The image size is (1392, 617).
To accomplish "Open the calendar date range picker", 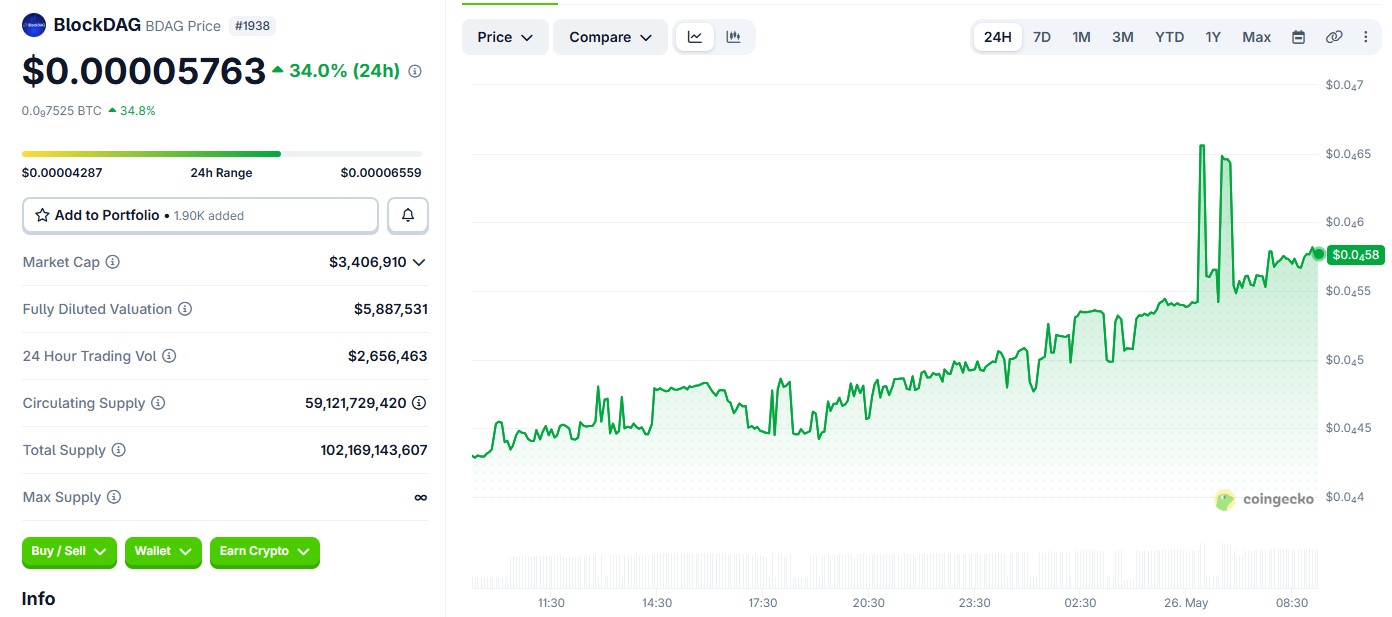I will pos(1298,37).
